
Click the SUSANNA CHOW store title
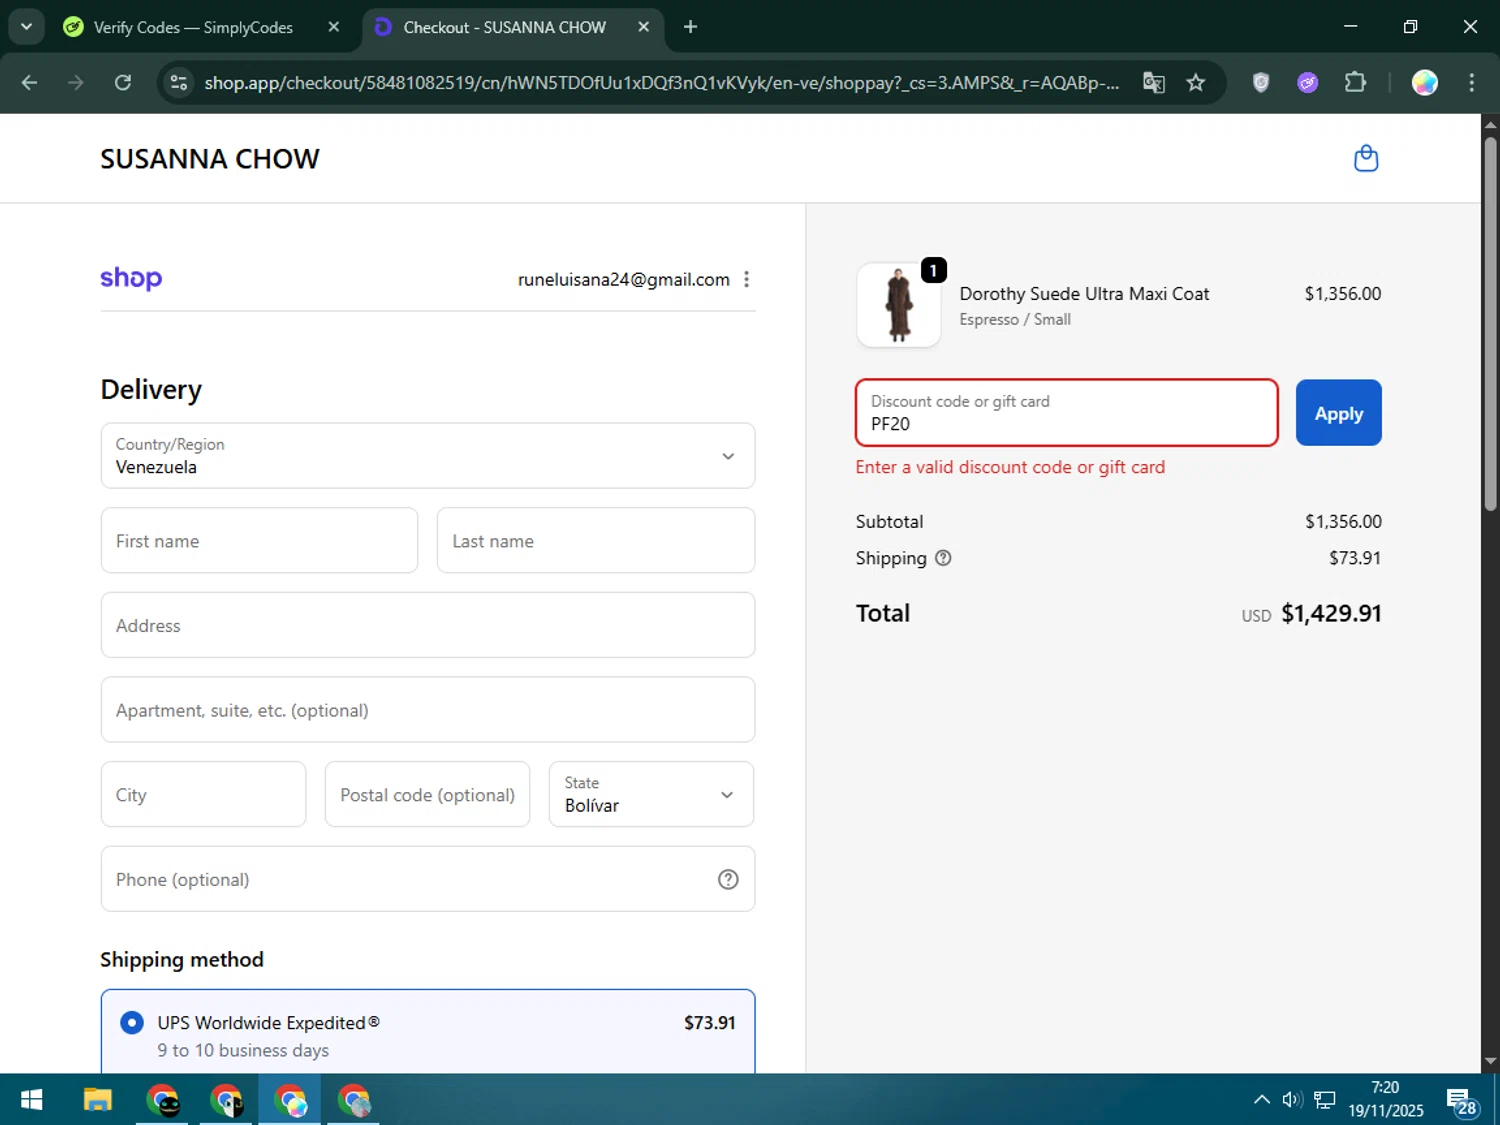tap(210, 159)
